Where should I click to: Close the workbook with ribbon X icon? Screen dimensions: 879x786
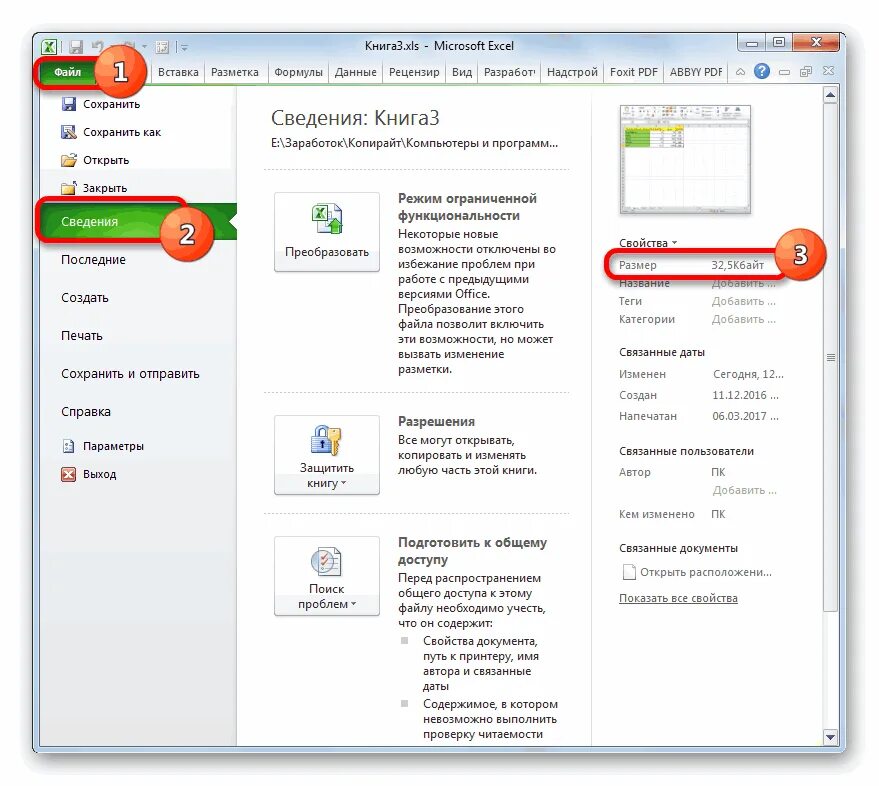(x=828, y=71)
